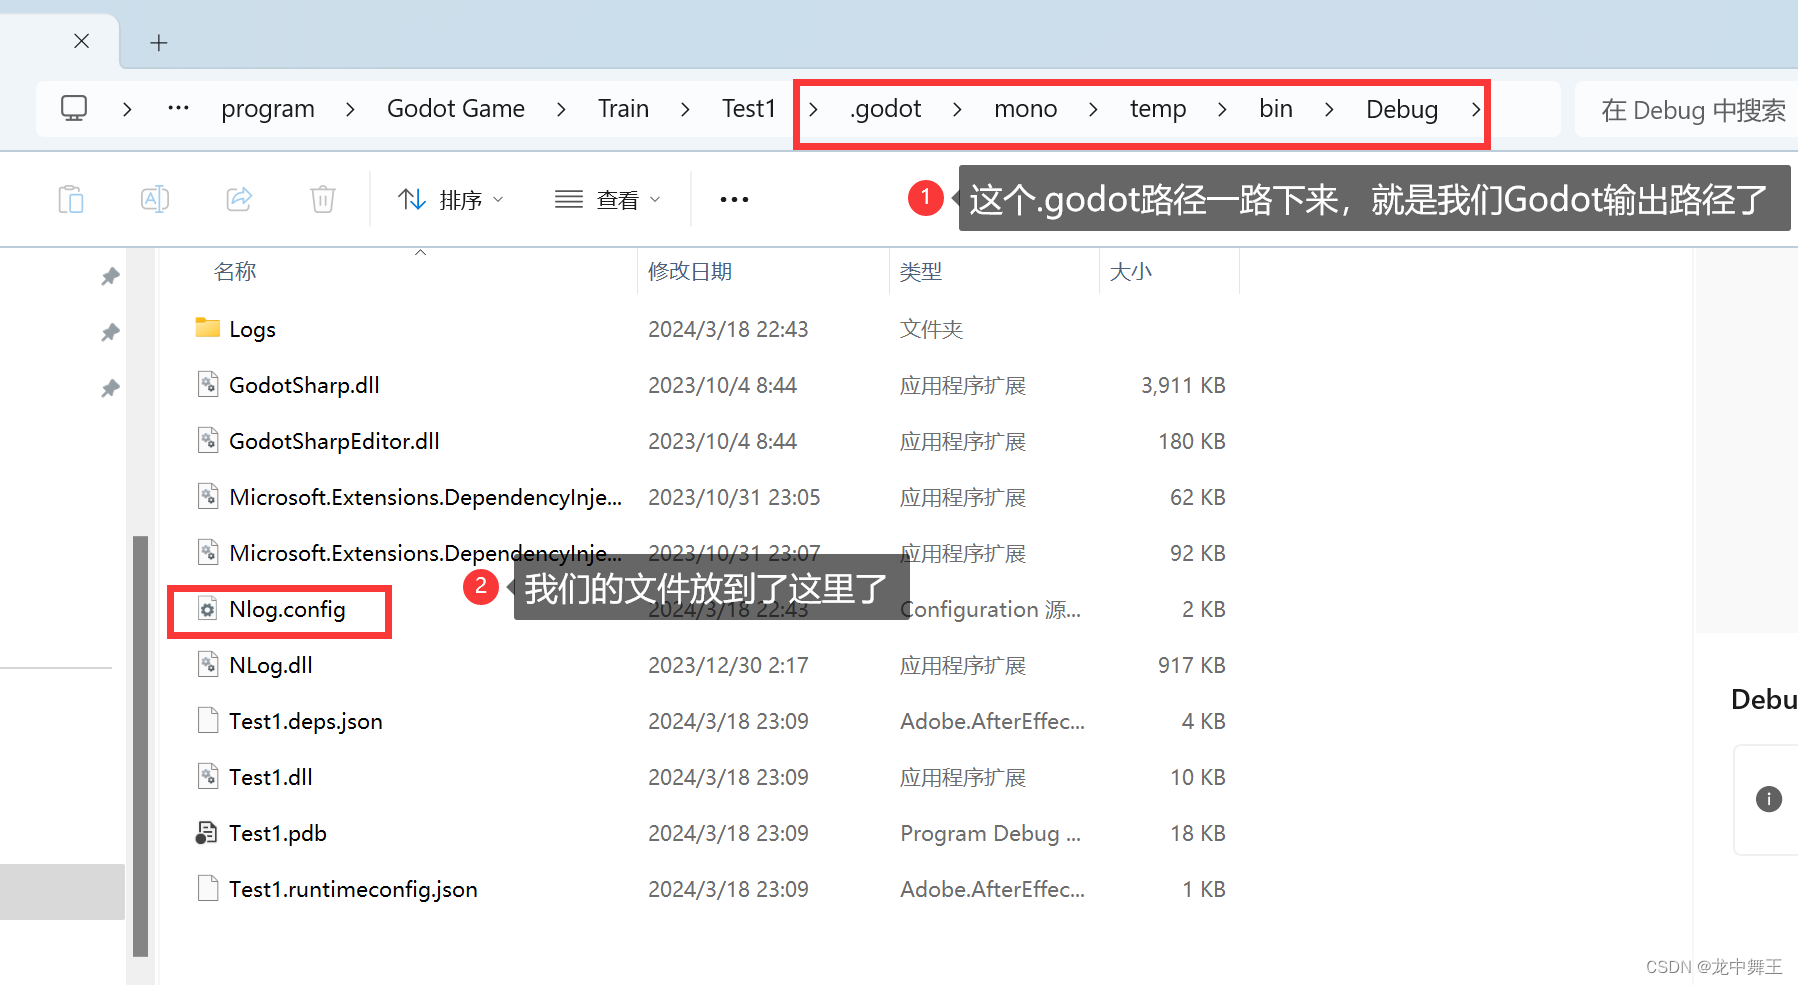
Task: Select the Logs folder name
Action: point(252,329)
